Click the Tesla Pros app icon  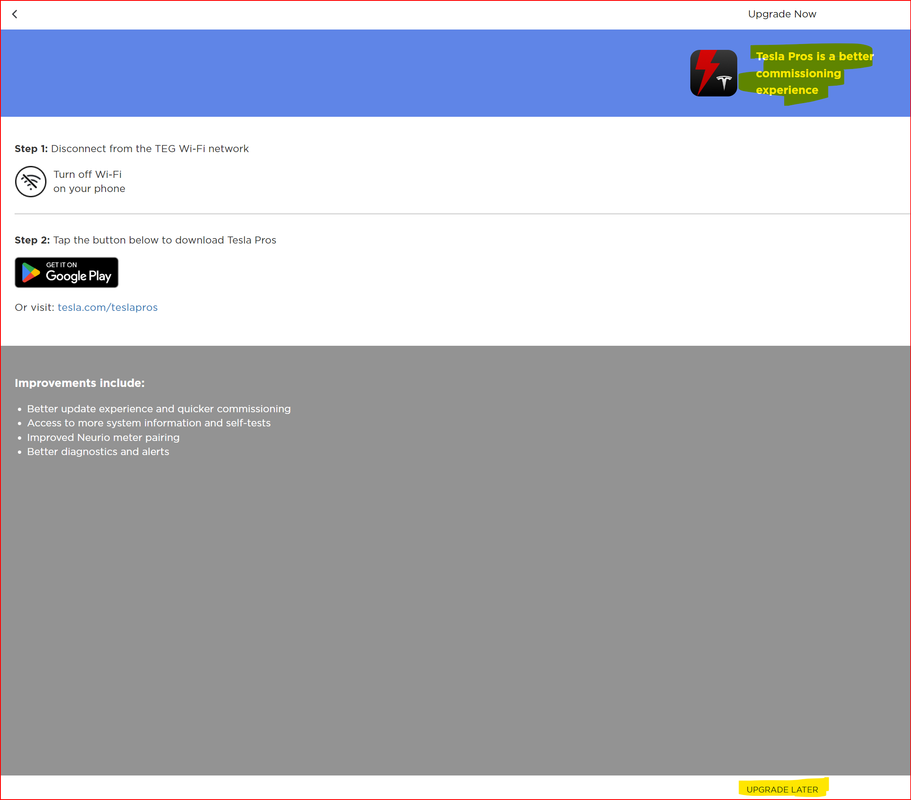713,73
